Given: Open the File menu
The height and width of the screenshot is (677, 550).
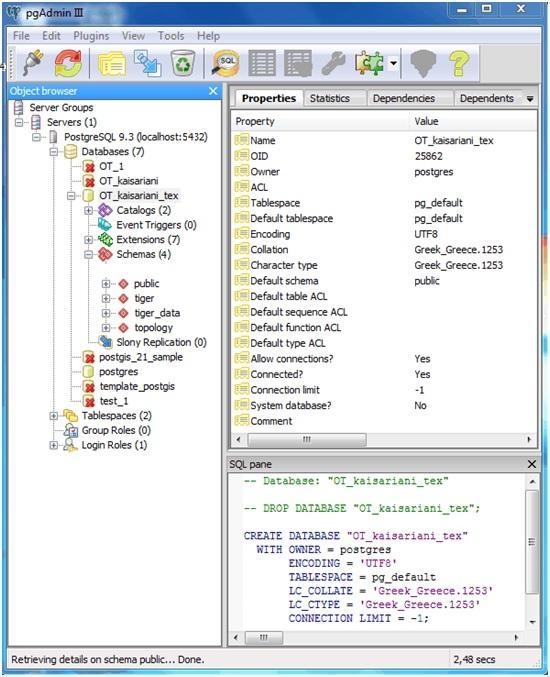Looking at the screenshot, I should point(21,36).
